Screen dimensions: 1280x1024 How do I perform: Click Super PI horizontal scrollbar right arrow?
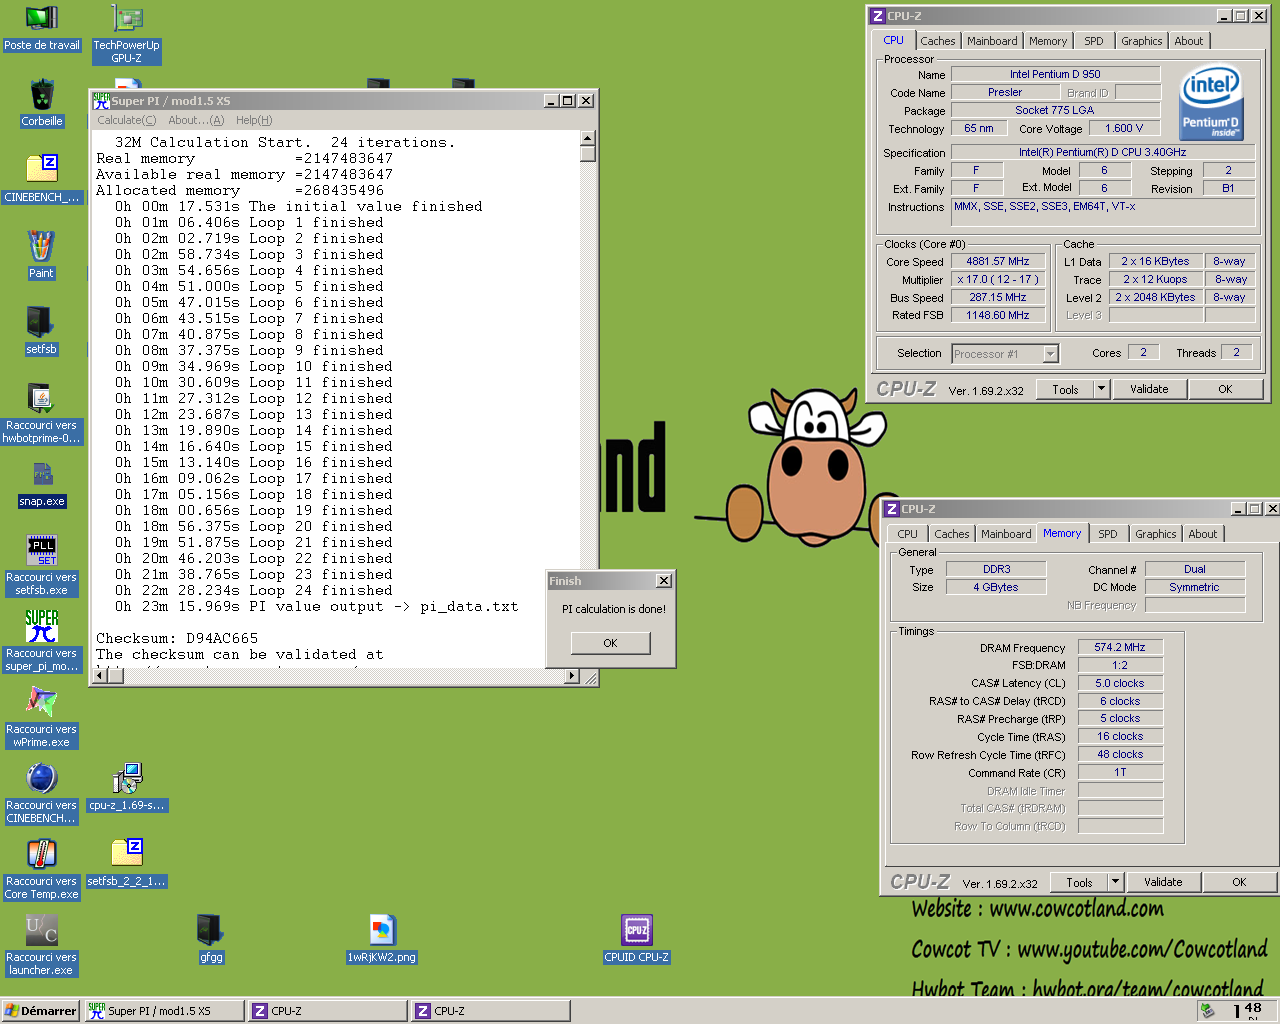click(572, 676)
